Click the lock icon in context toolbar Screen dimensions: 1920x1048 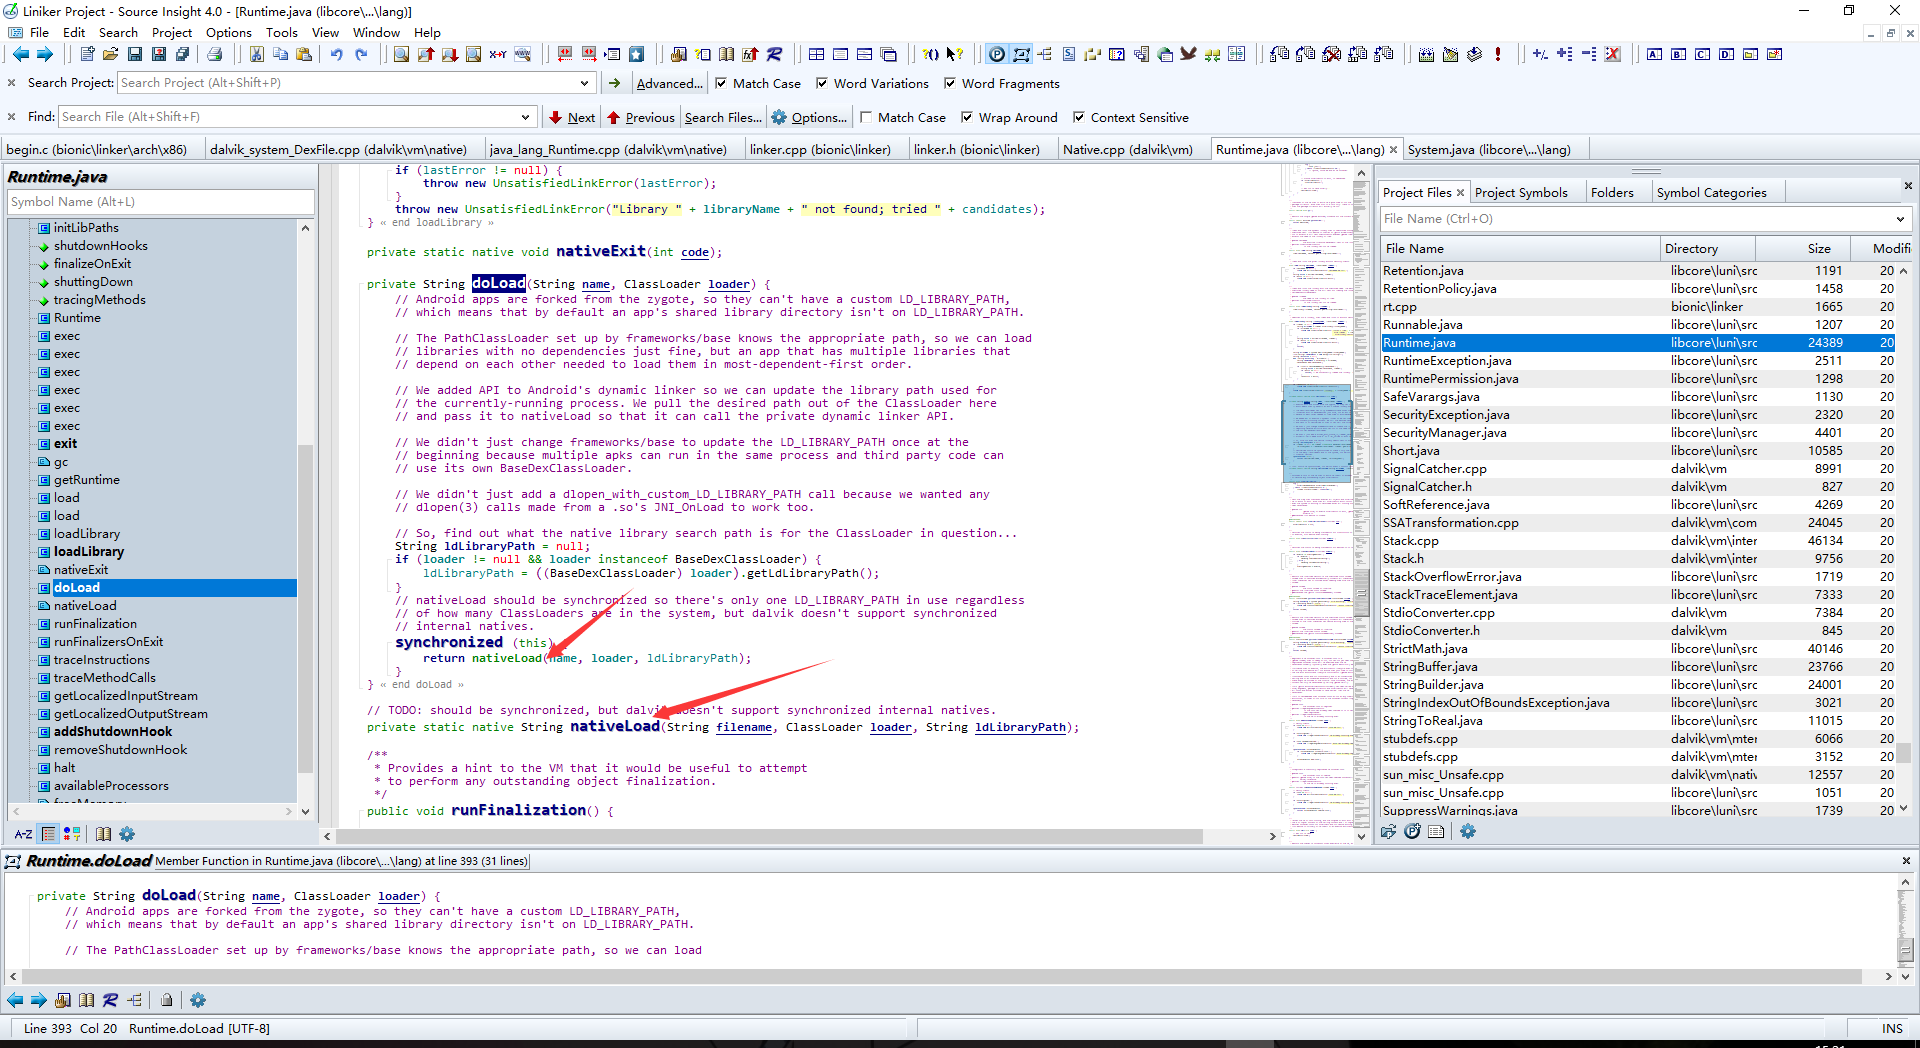tap(167, 1000)
